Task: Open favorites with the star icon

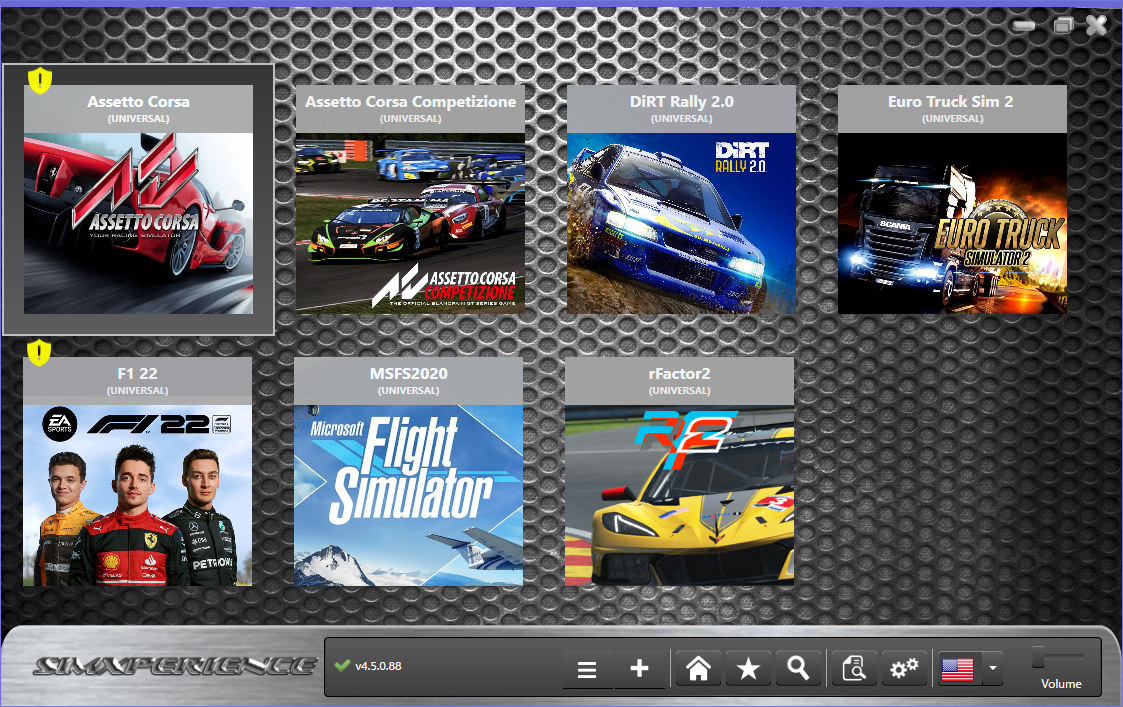Action: click(747, 669)
